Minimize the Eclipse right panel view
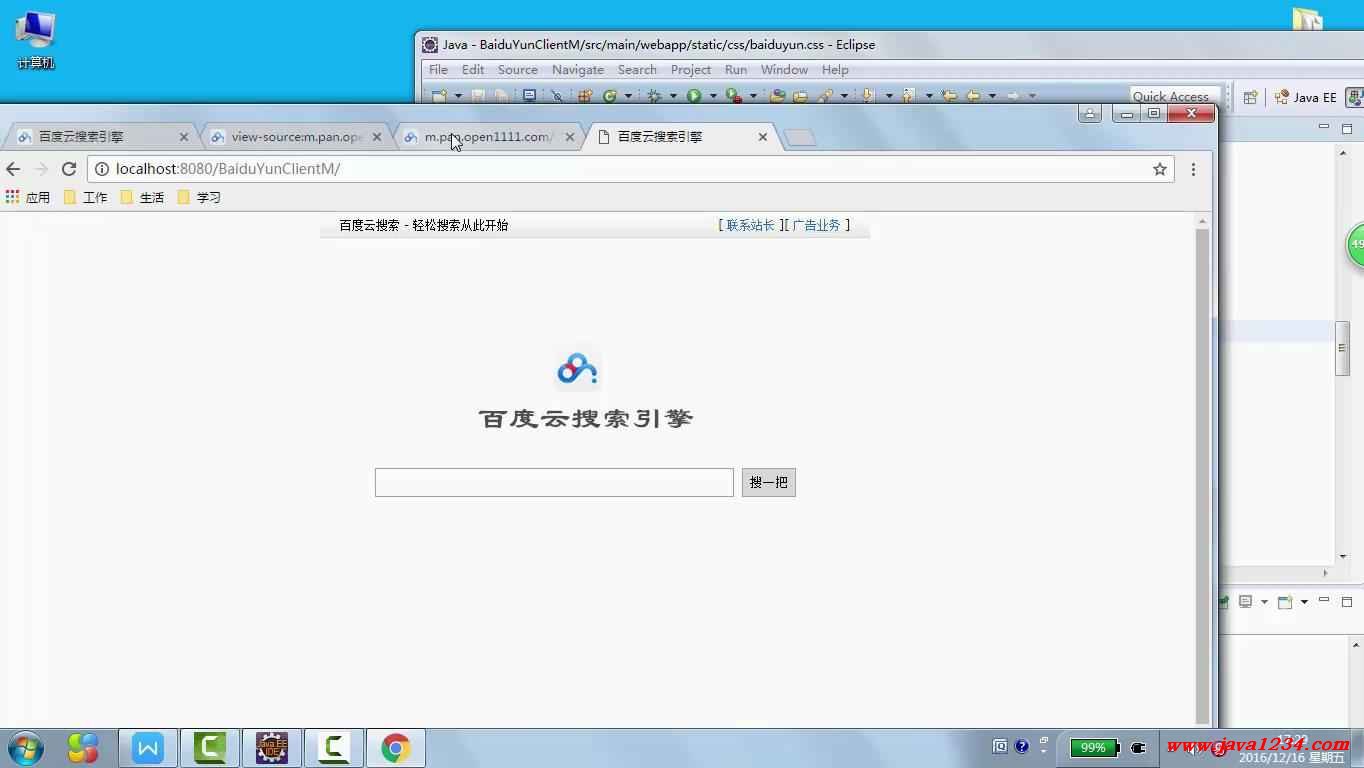 (1323, 127)
